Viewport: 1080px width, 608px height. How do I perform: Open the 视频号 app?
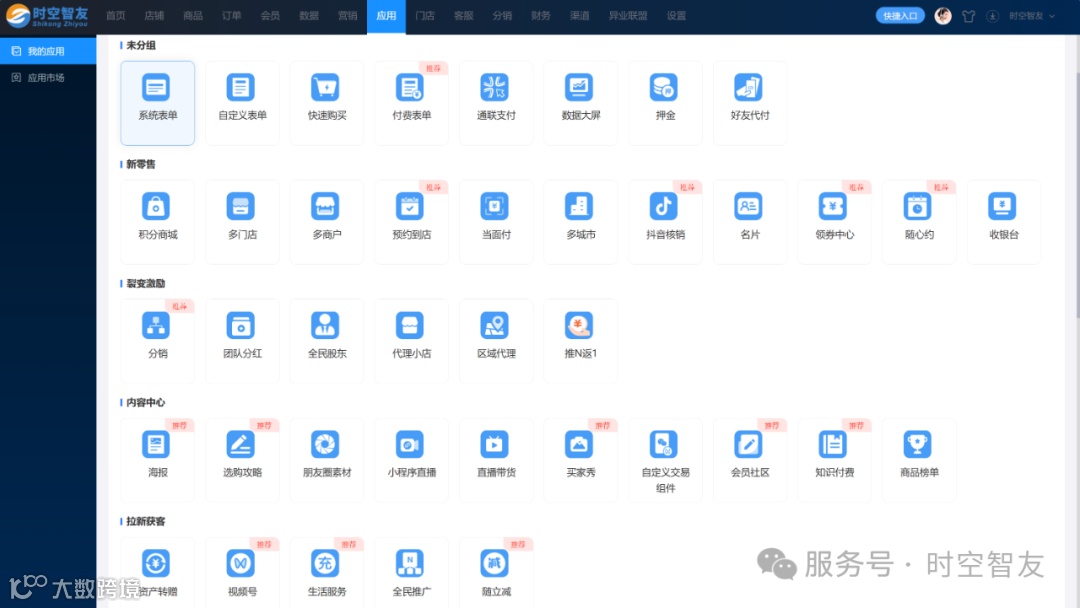242,572
